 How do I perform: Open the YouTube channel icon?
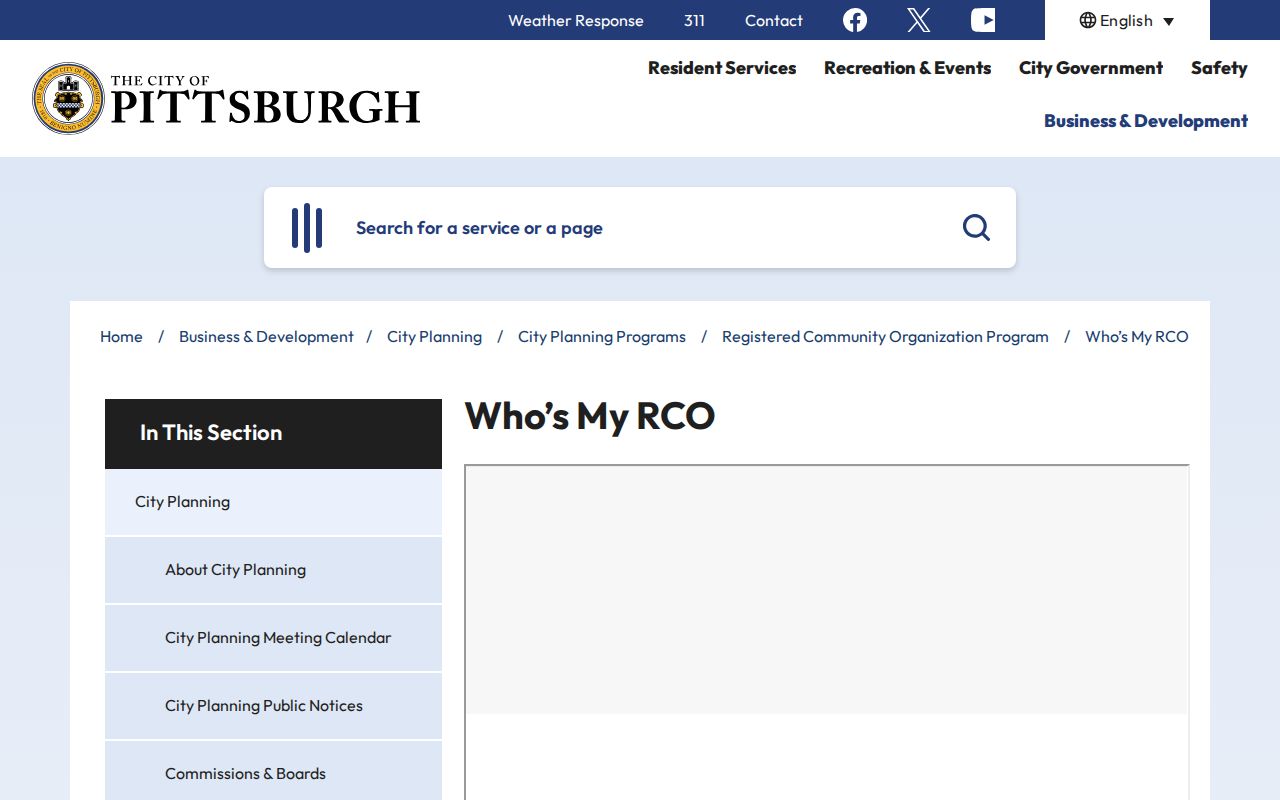tap(983, 20)
